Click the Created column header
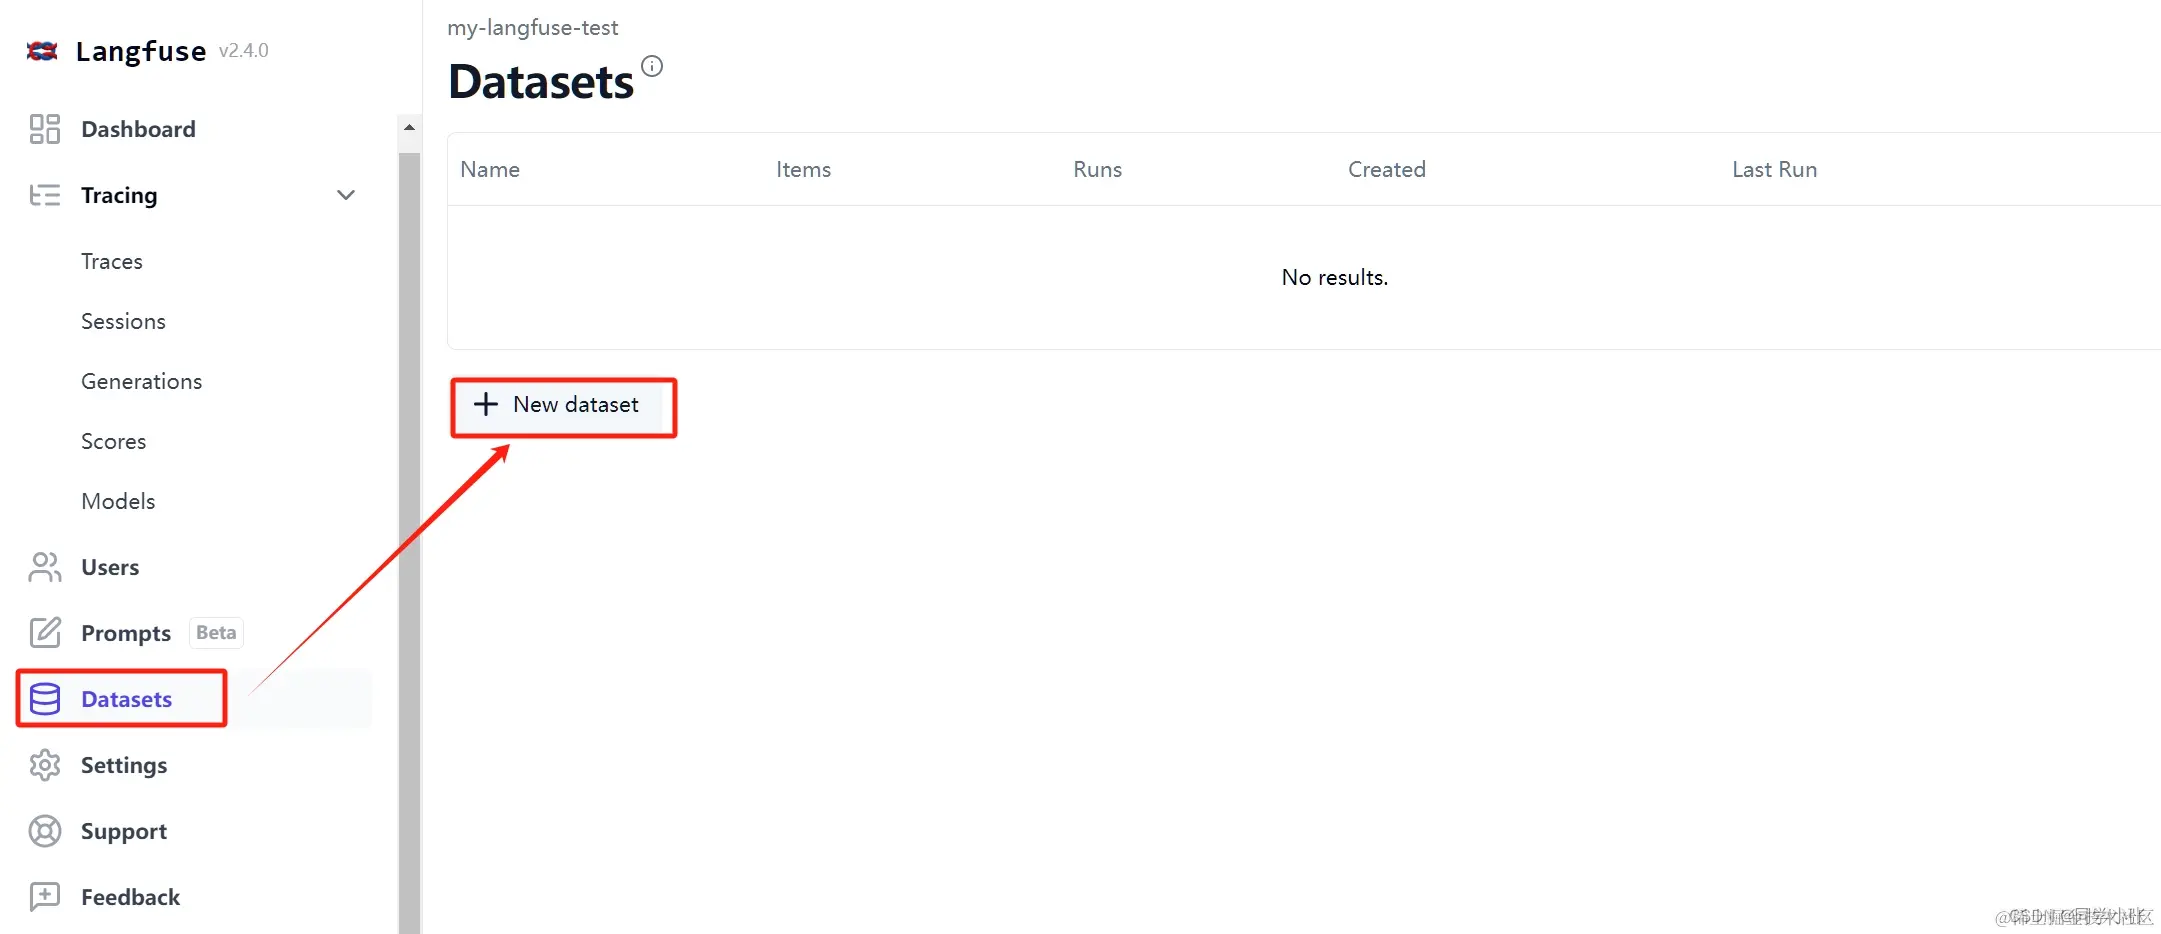Viewport: 2161px width, 934px height. pyautogui.click(x=1387, y=169)
